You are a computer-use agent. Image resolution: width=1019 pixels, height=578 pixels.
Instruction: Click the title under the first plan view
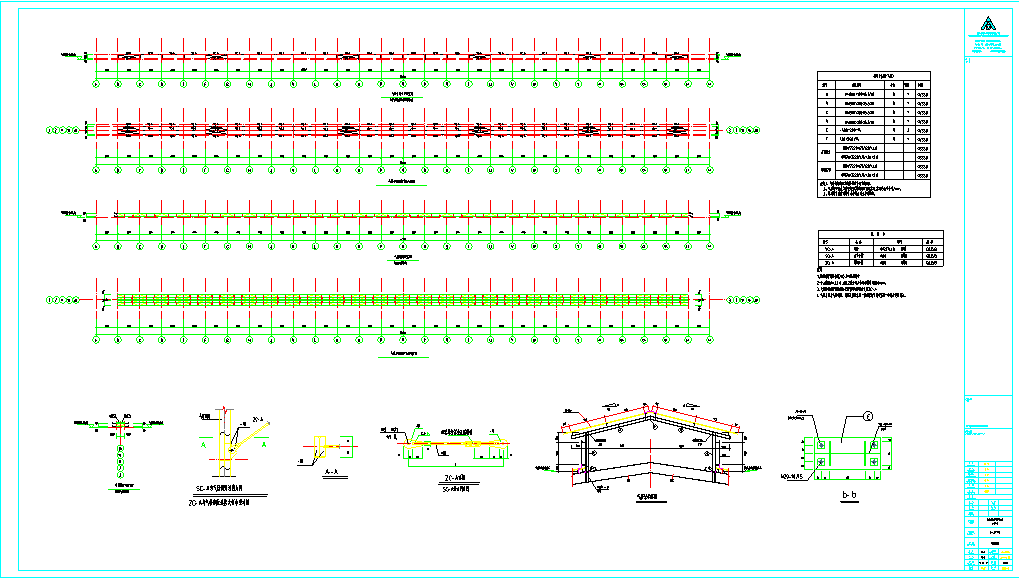point(402,97)
